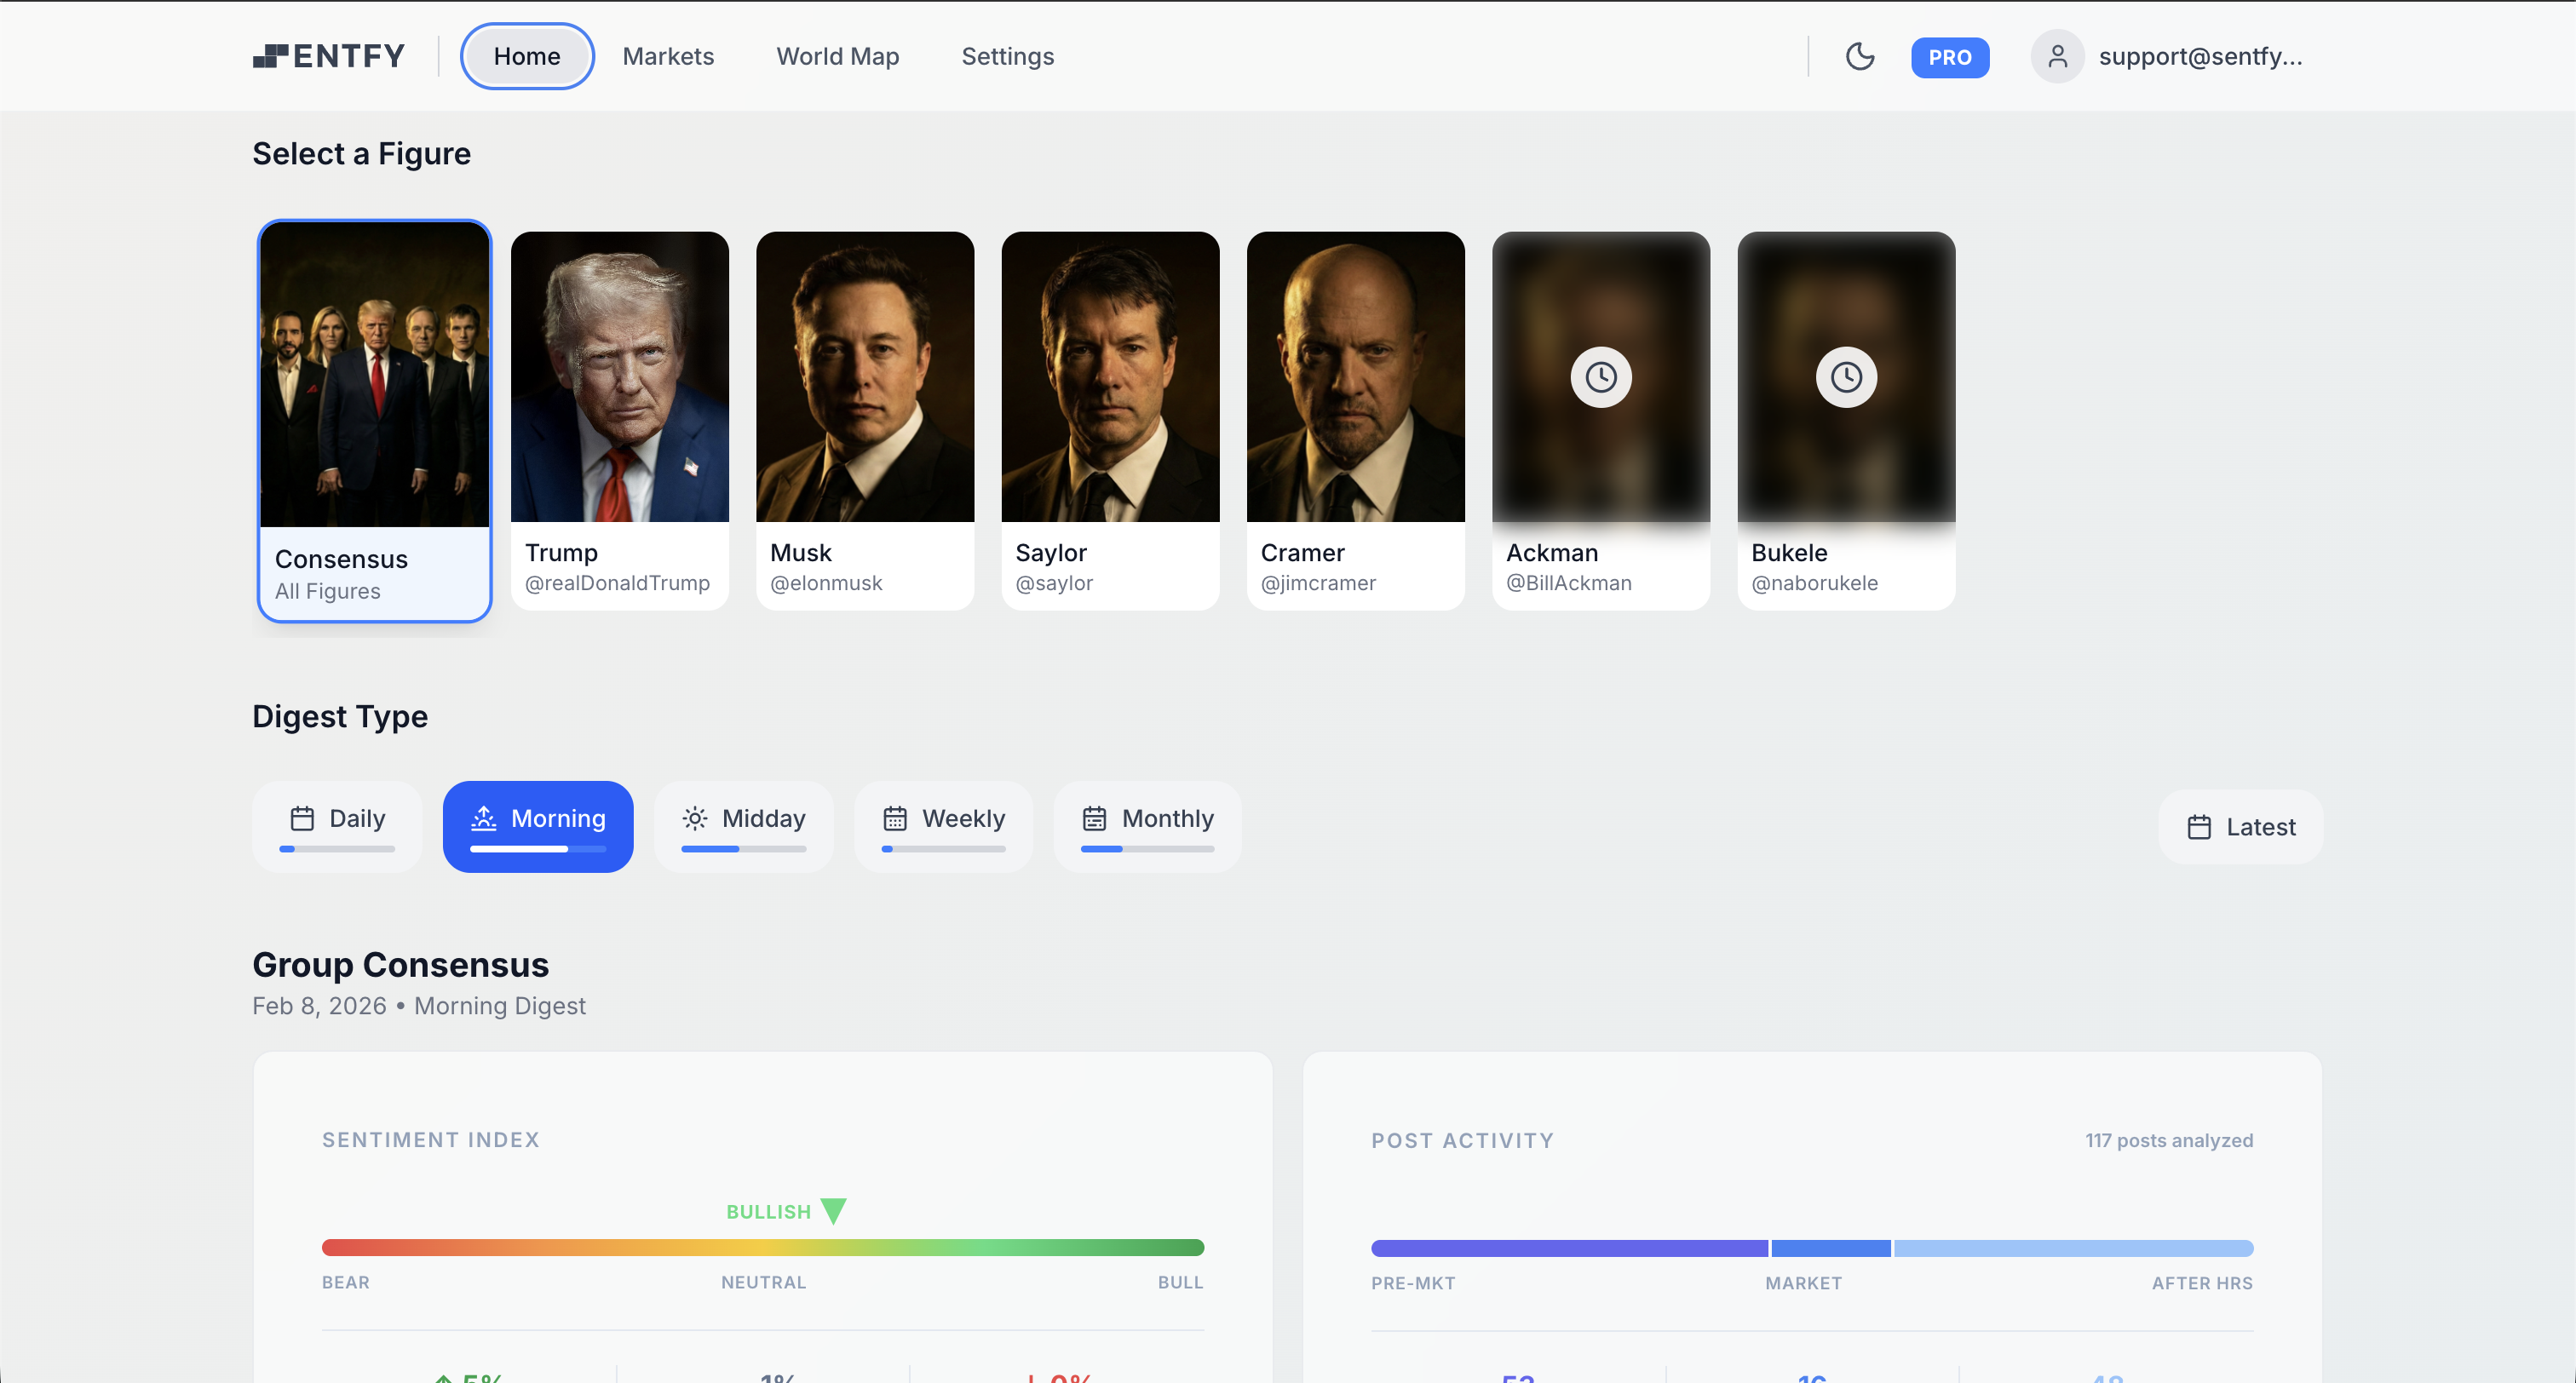The width and height of the screenshot is (2576, 1383).
Task: Click the SENTFY logo icon
Action: [271, 56]
